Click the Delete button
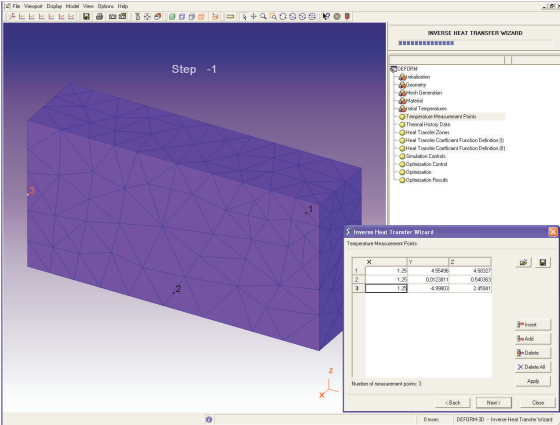 532,353
